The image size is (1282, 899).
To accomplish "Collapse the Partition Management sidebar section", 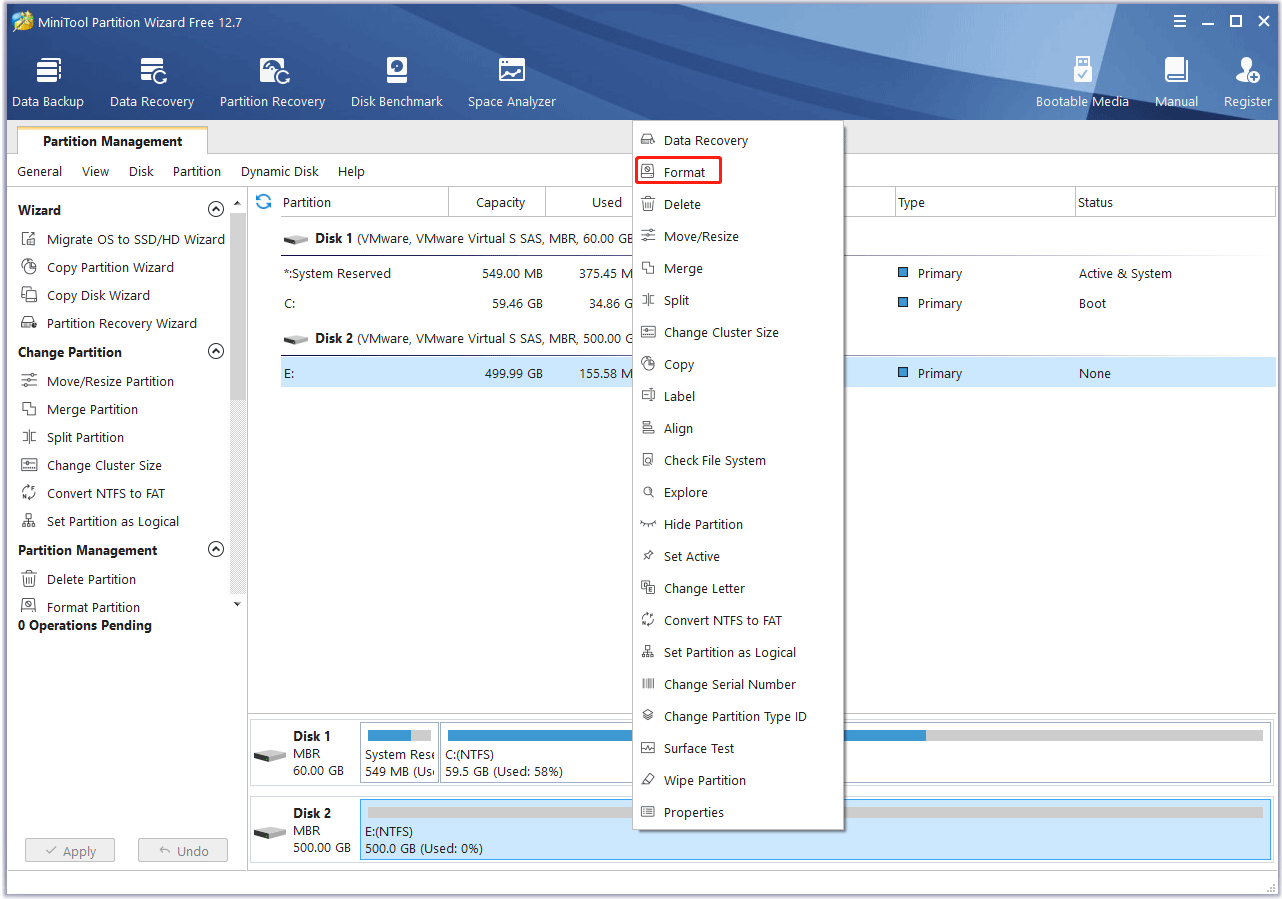I will (x=215, y=550).
